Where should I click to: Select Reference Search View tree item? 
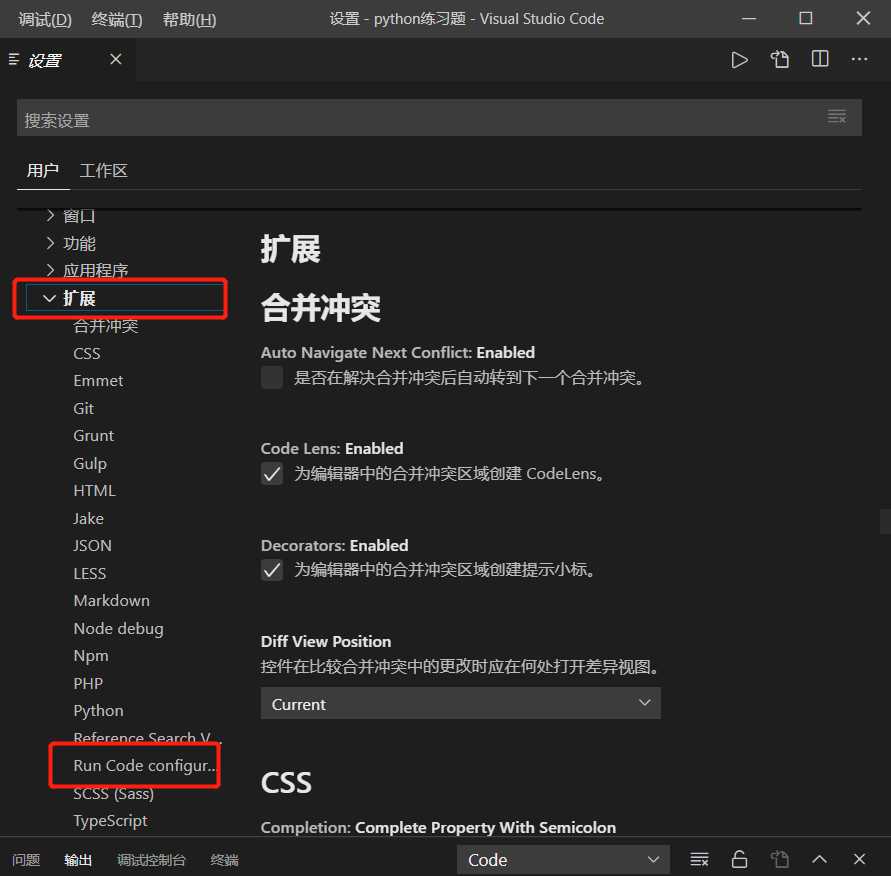147,738
